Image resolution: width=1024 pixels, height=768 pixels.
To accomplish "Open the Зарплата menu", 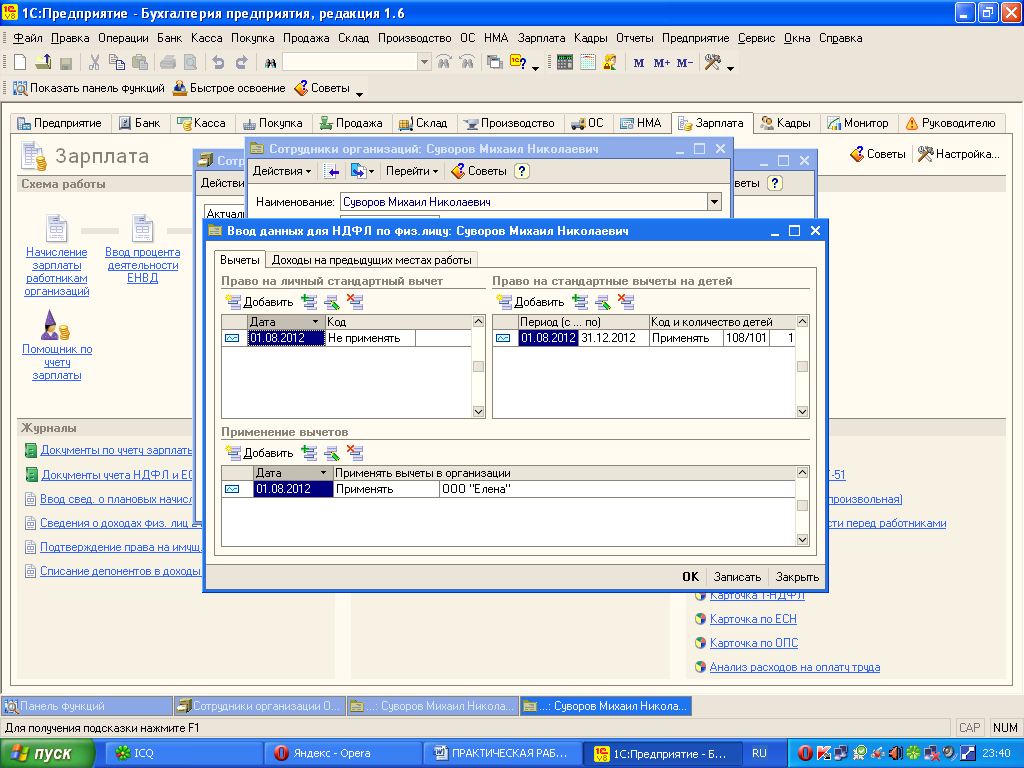I will click(541, 38).
